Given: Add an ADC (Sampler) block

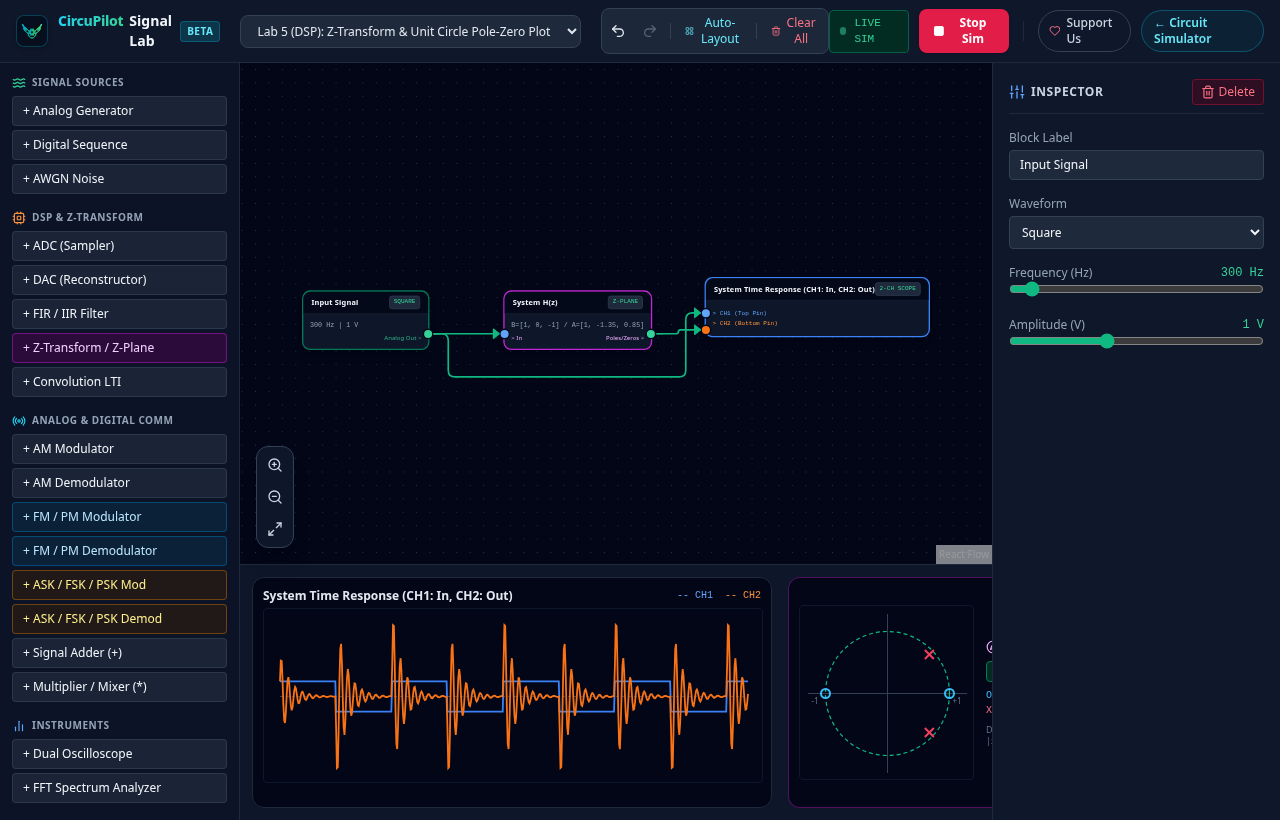Looking at the screenshot, I should [x=119, y=246].
